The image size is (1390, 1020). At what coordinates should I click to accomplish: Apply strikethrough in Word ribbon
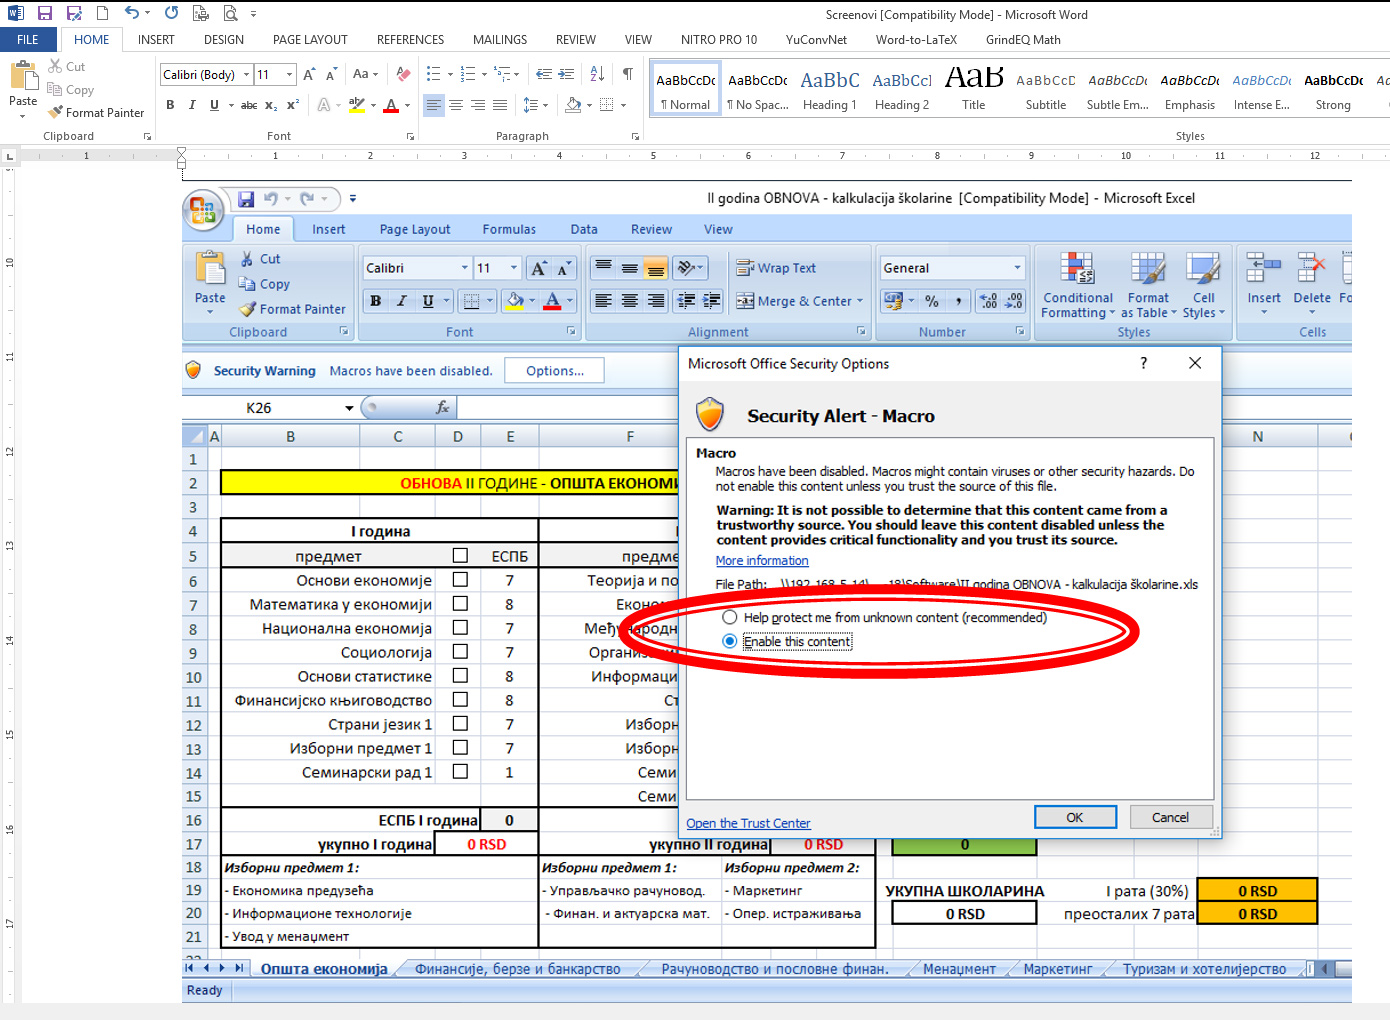pos(249,105)
